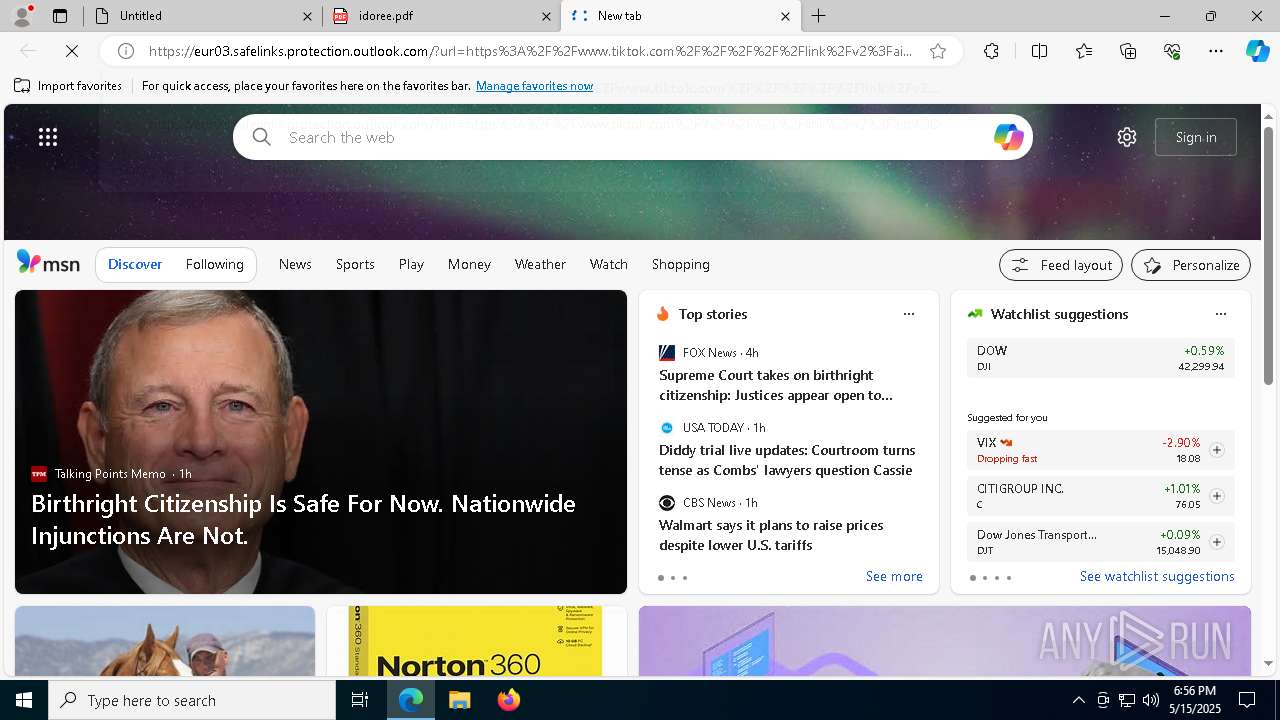Click the browser address bar URL
The image size is (1280, 720).
coord(530,51)
